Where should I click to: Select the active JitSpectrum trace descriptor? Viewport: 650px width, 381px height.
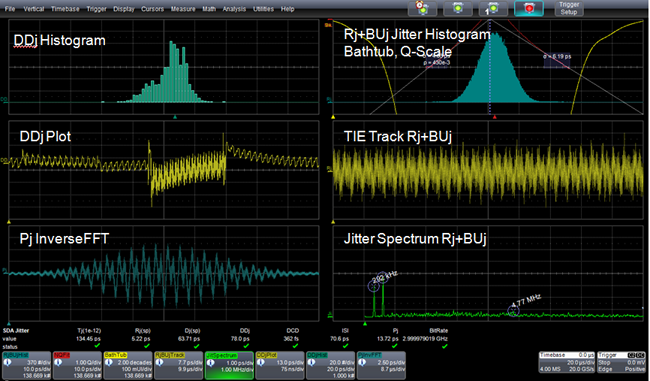click(x=229, y=365)
